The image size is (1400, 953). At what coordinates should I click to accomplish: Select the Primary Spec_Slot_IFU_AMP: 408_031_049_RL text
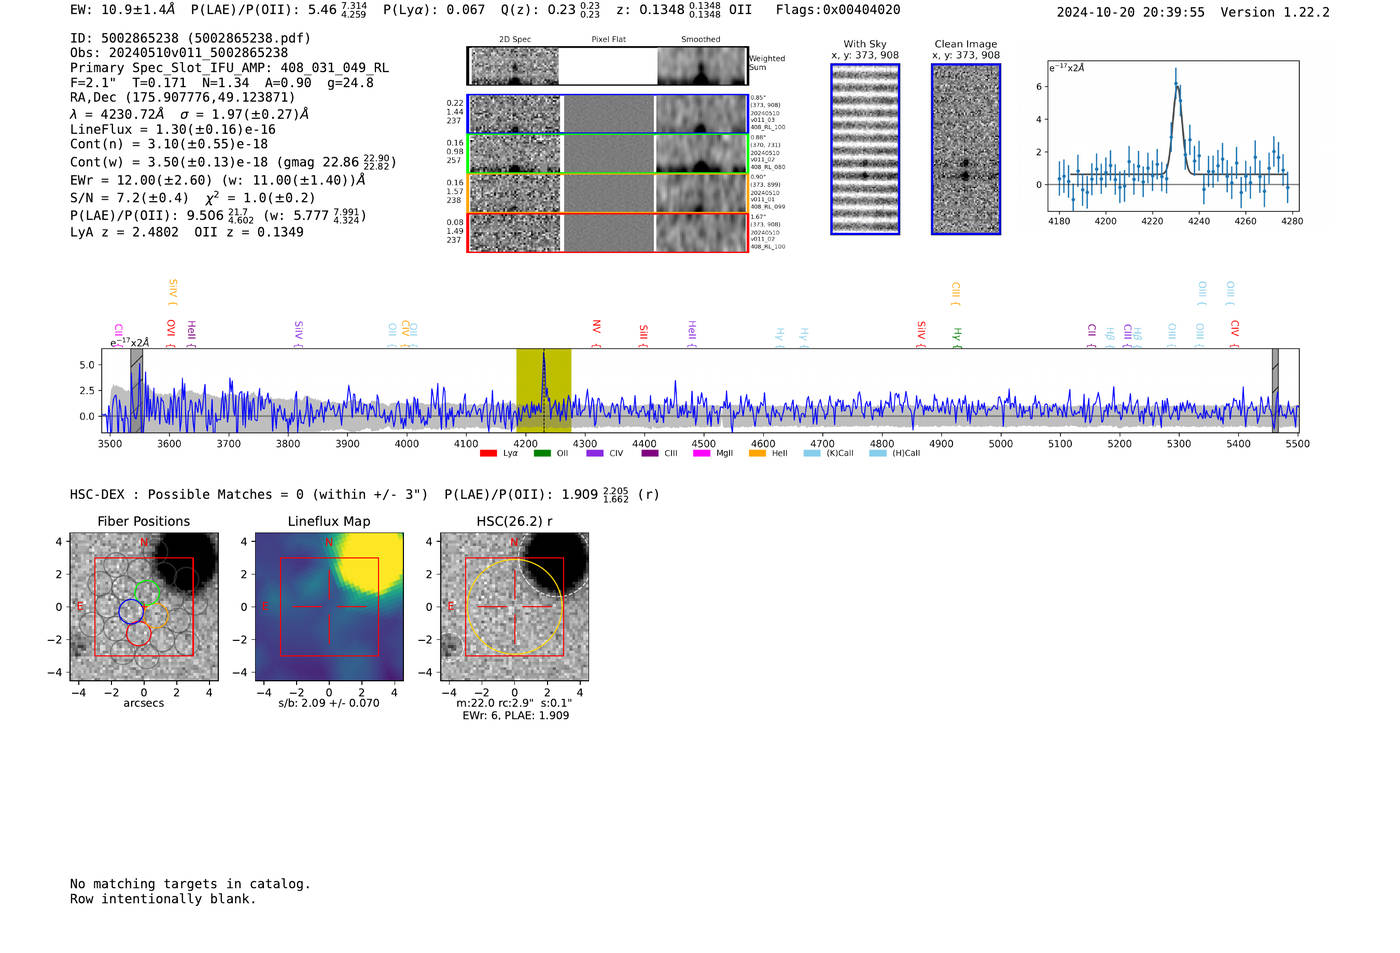230,68
